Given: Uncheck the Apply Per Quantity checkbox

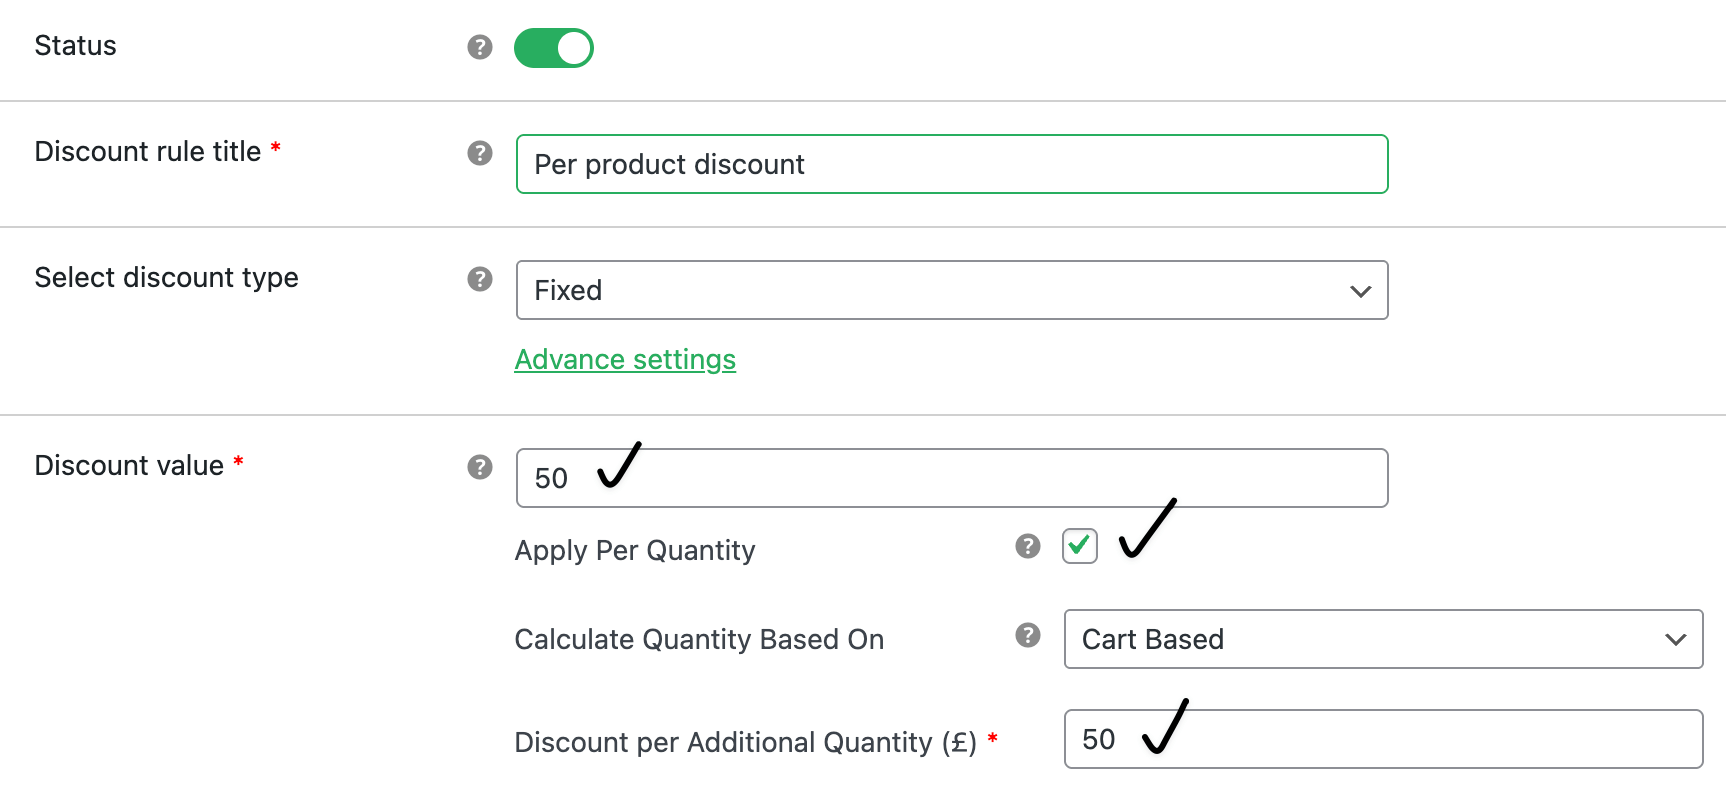Looking at the screenshot, I should (1079, 546).
